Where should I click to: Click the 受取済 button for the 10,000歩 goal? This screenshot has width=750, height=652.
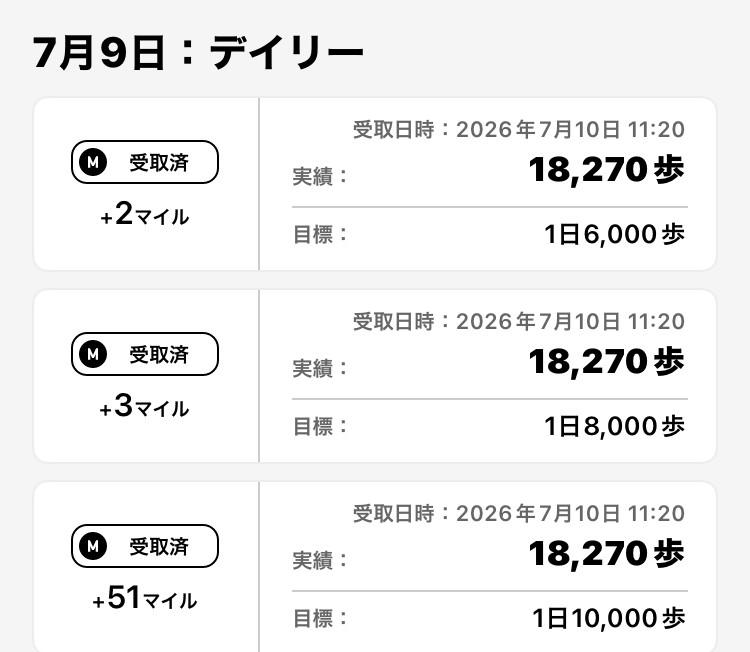pyautogui.click(x=145, y=546)
